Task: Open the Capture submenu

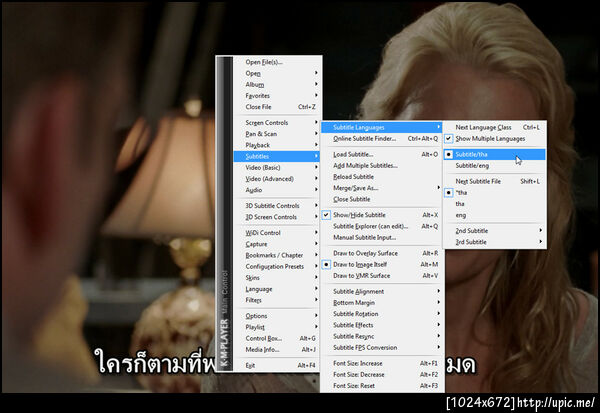Action: click(276, 244)
